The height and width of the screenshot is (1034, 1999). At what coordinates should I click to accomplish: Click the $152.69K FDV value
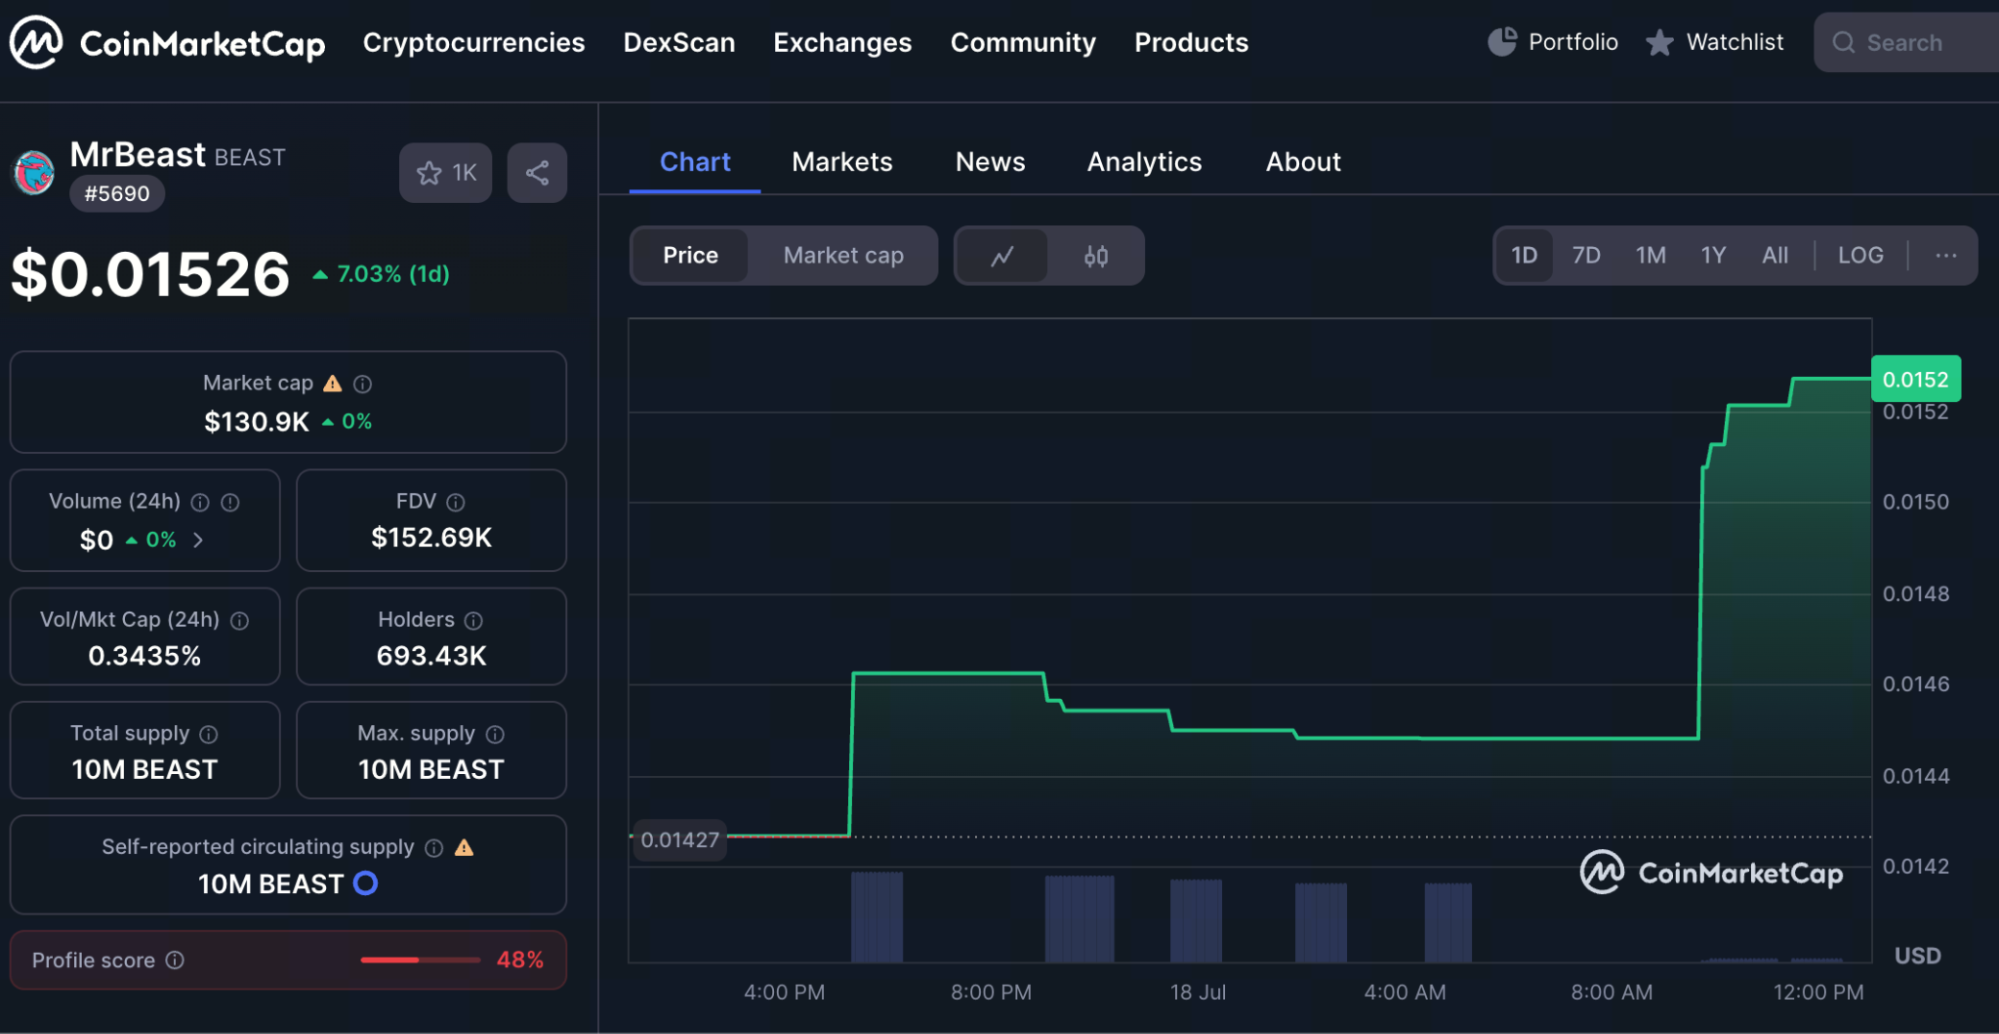[432, 538]
